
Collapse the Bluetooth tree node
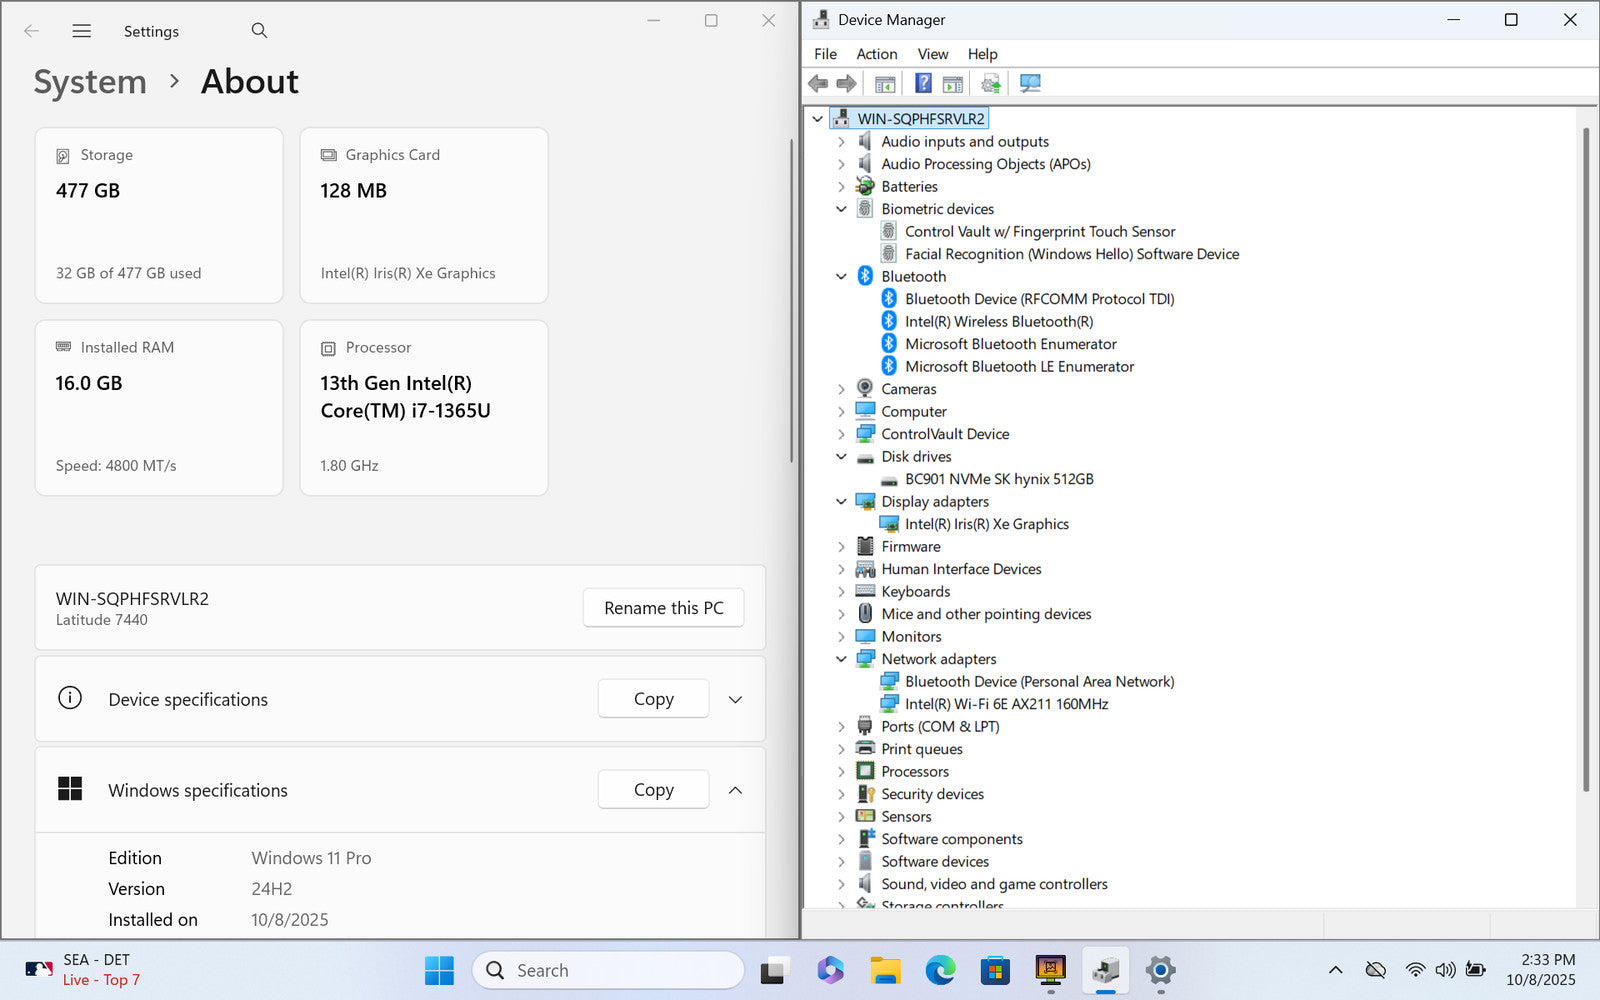pos(841,277)
